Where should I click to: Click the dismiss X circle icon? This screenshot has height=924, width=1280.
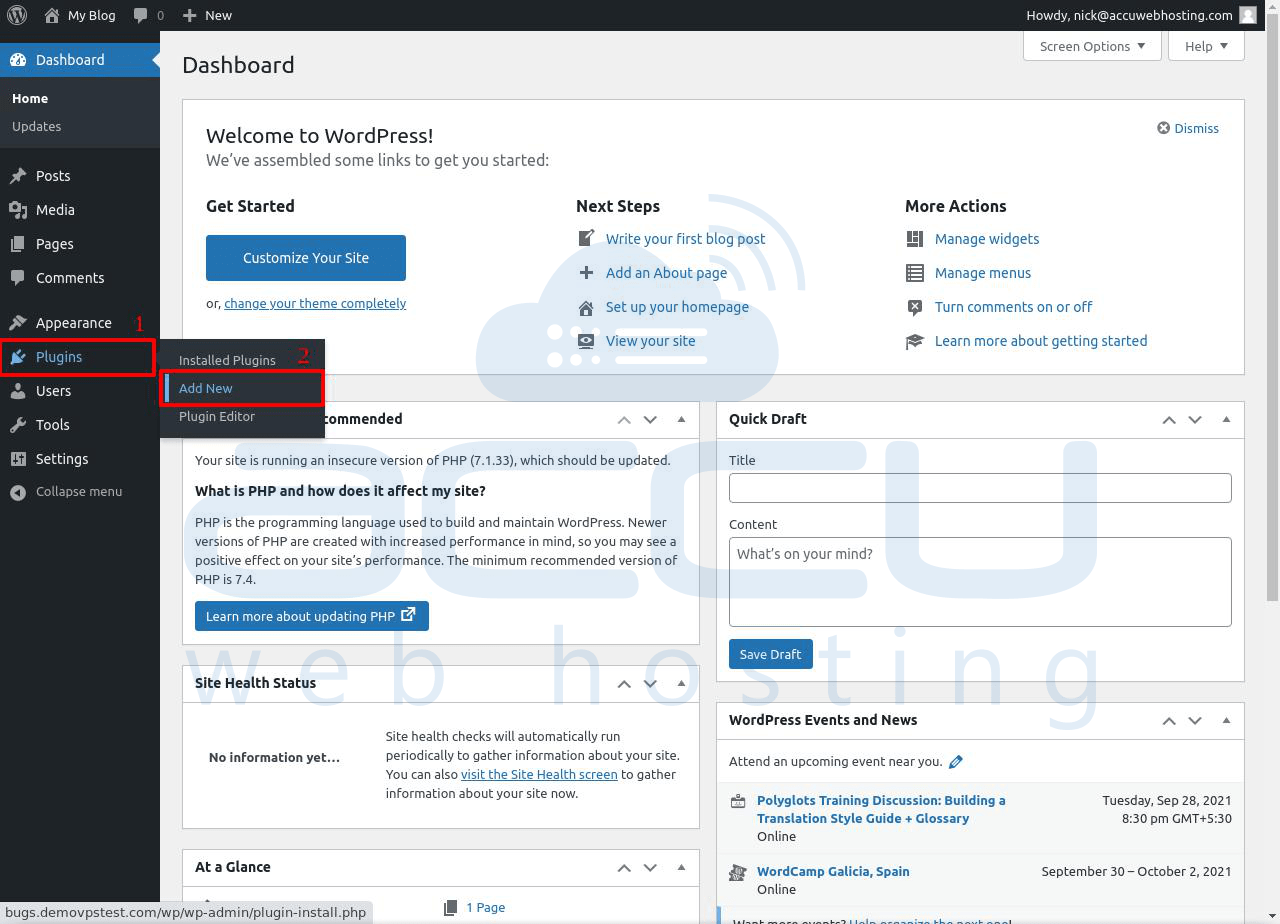tap(1164, 128)
